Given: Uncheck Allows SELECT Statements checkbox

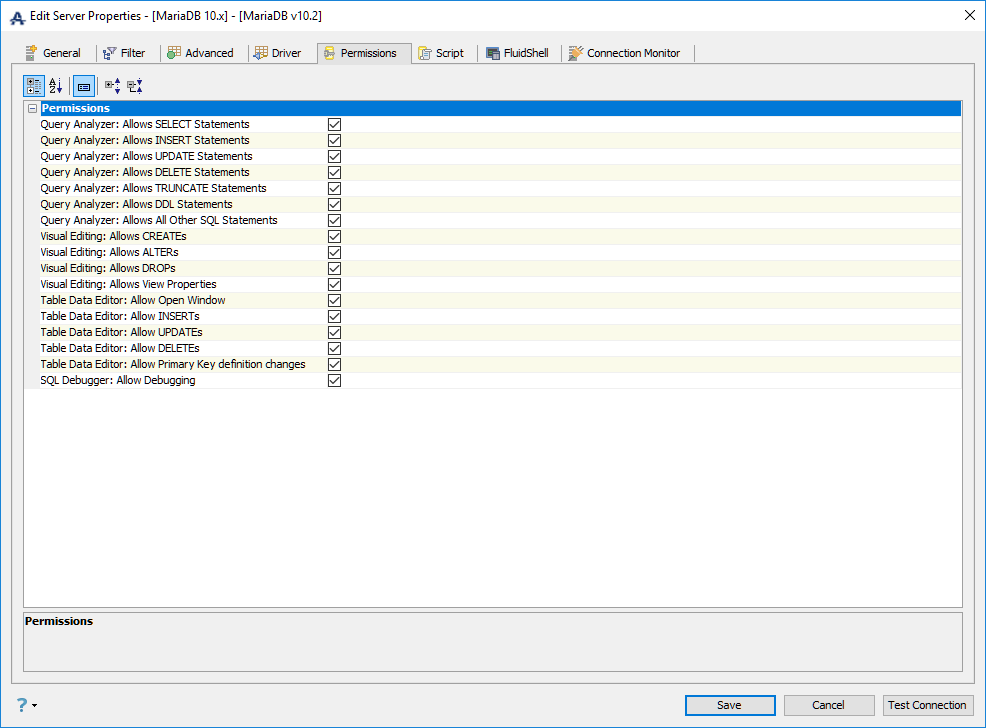Looking at the screenshot, I should click(335, 124).
